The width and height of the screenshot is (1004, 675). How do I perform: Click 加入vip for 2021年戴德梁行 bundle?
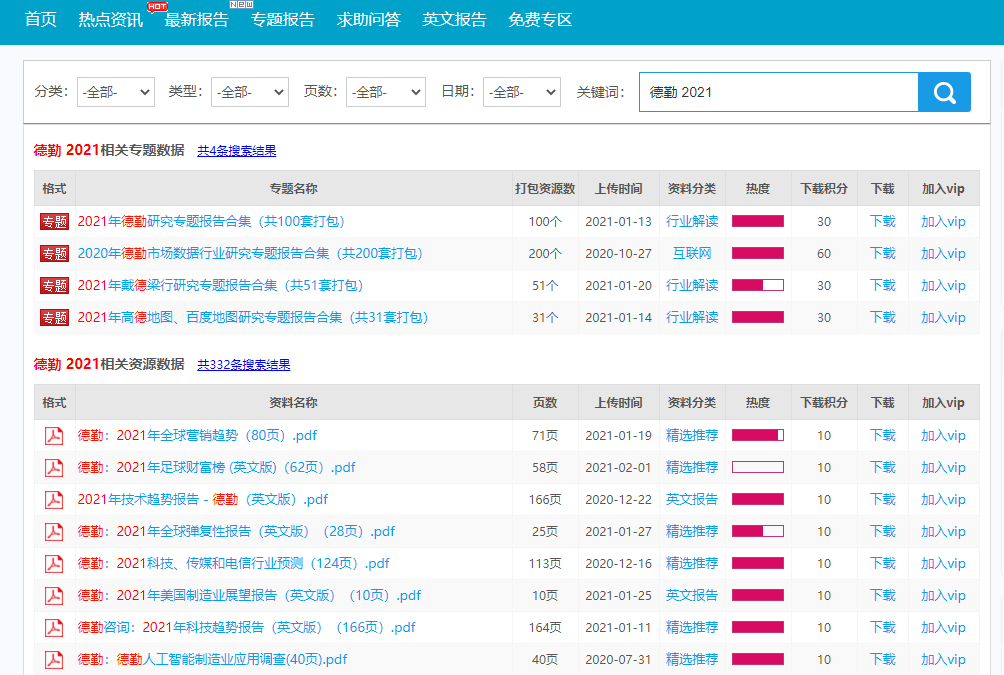tap(943, 286)
